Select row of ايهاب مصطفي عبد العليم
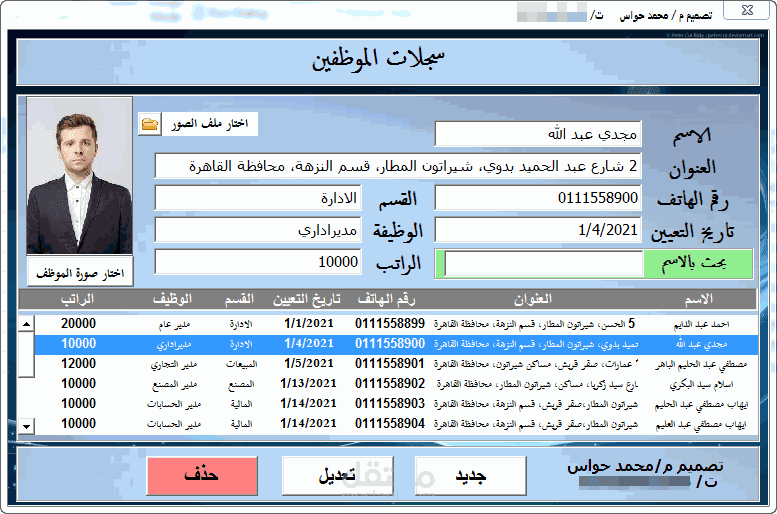777x514 pixels. (x=396, y=424)
